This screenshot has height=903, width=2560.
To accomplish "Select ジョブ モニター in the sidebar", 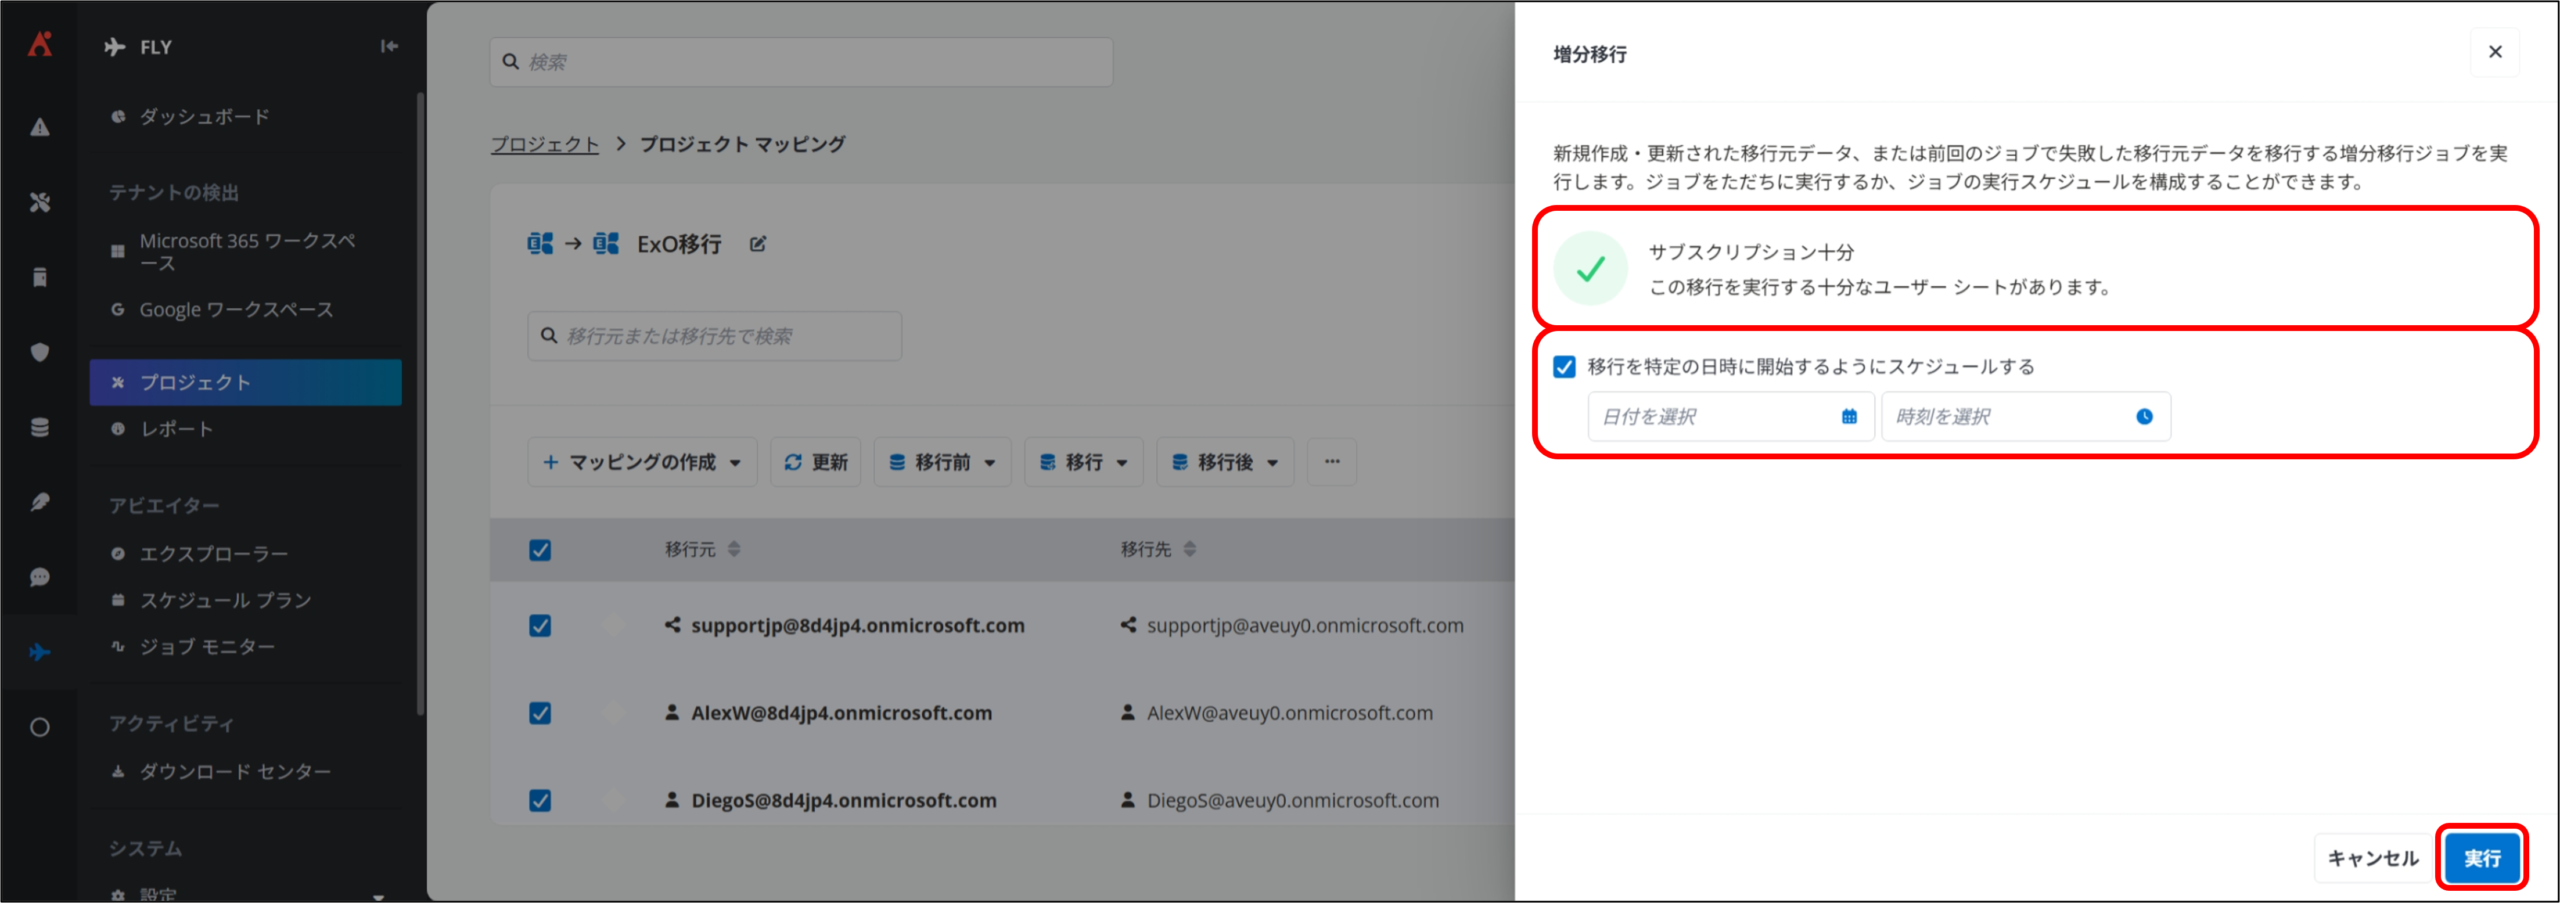I will [207, 647].
